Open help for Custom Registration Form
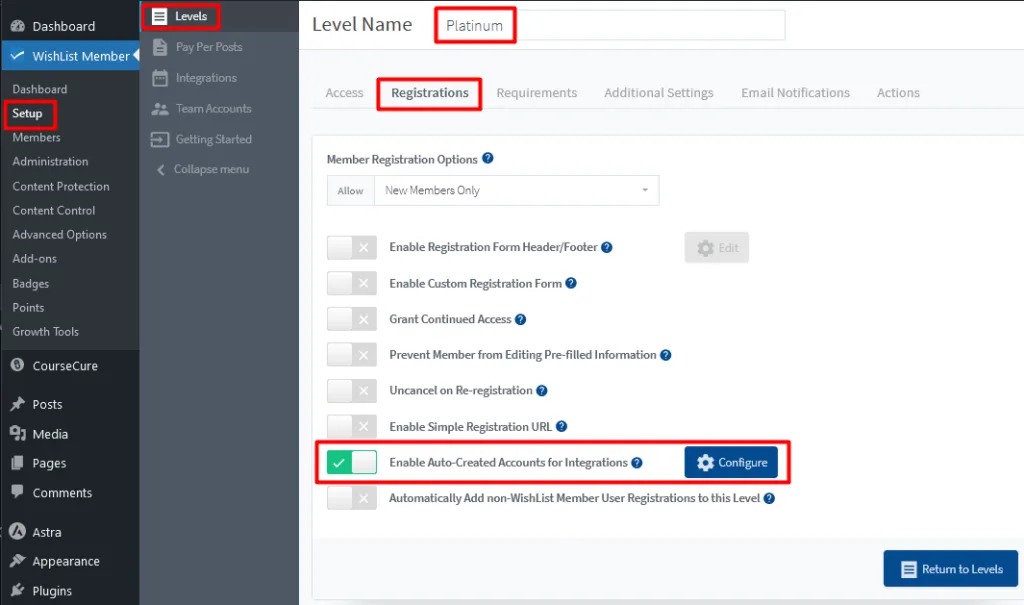Screen dimensions: 1024x605 coord(571,283)
